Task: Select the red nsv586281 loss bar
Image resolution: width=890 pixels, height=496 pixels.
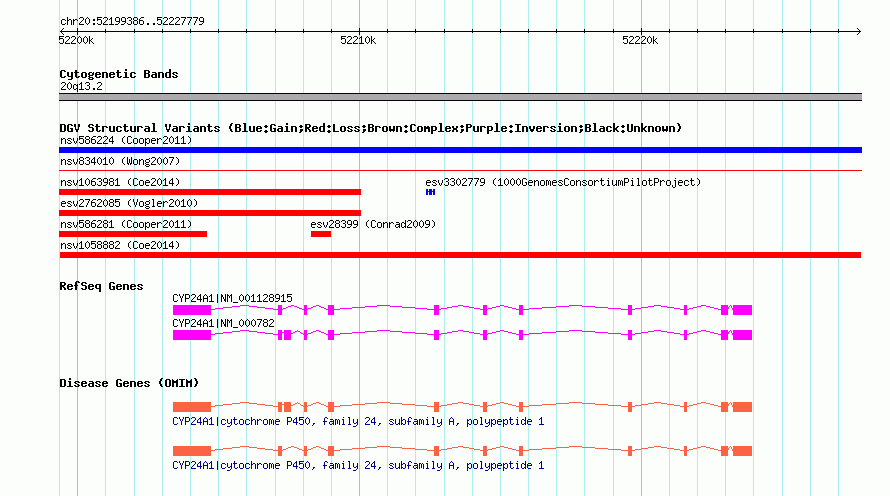Action: point(133,234)
